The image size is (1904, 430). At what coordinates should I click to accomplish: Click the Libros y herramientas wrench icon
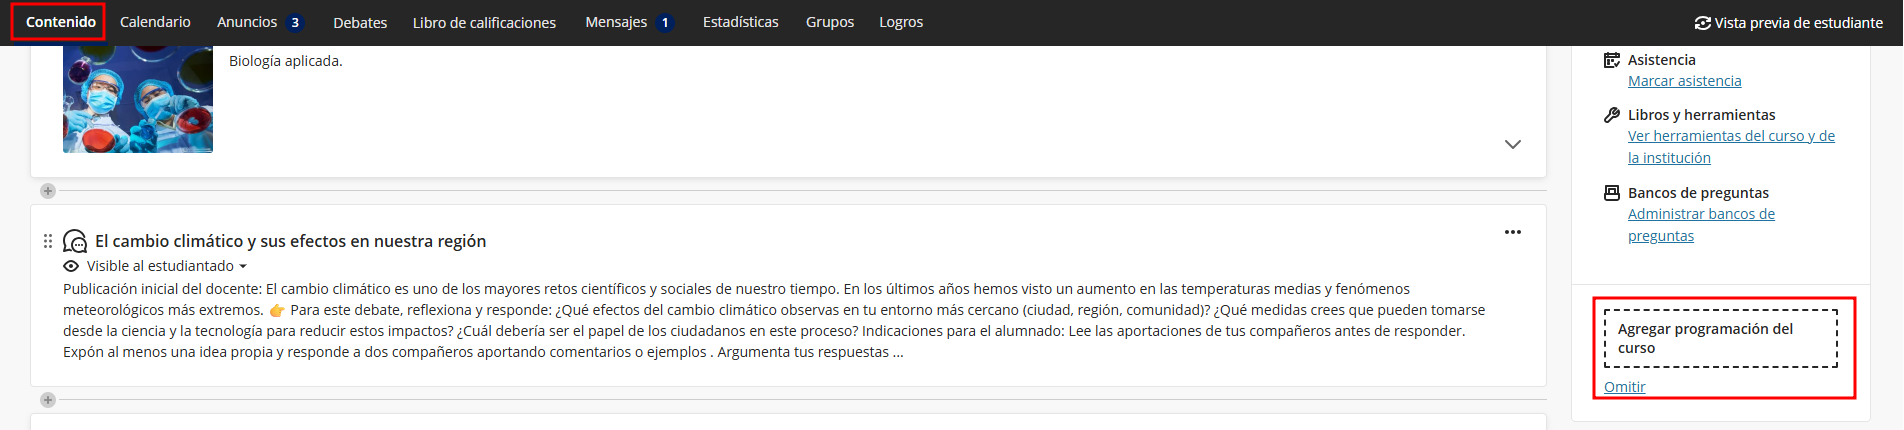(1611, 115)
